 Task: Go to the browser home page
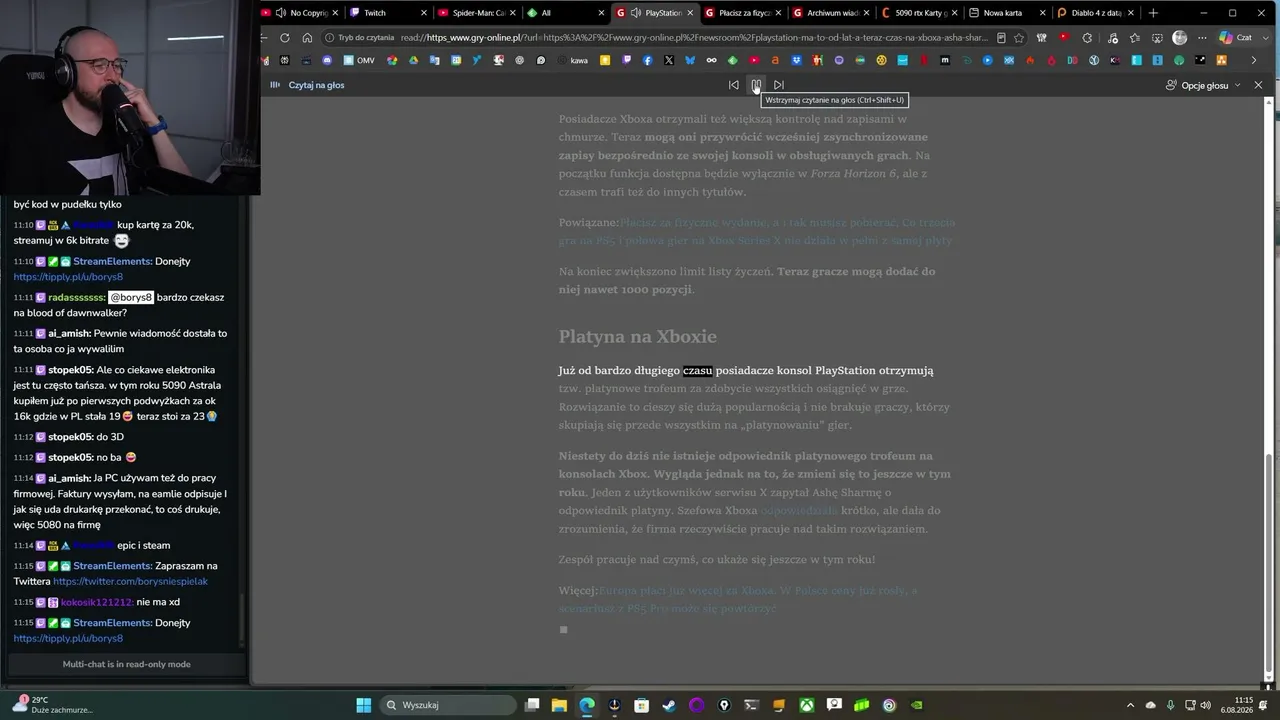click(x=307, y=38)
